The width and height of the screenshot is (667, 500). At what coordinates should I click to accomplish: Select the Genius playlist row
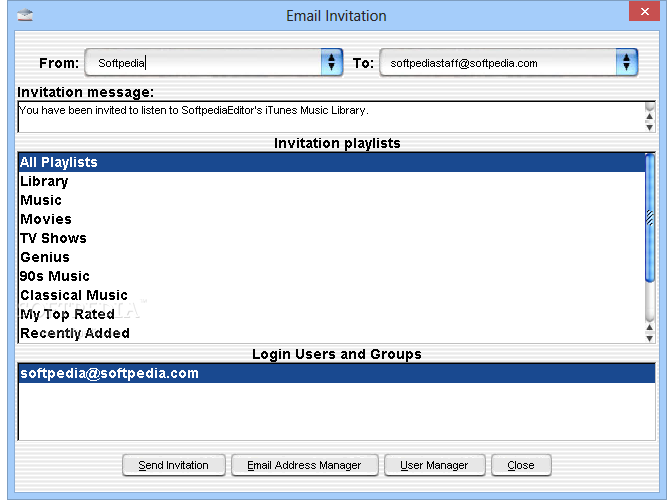[x=331, y=257]
